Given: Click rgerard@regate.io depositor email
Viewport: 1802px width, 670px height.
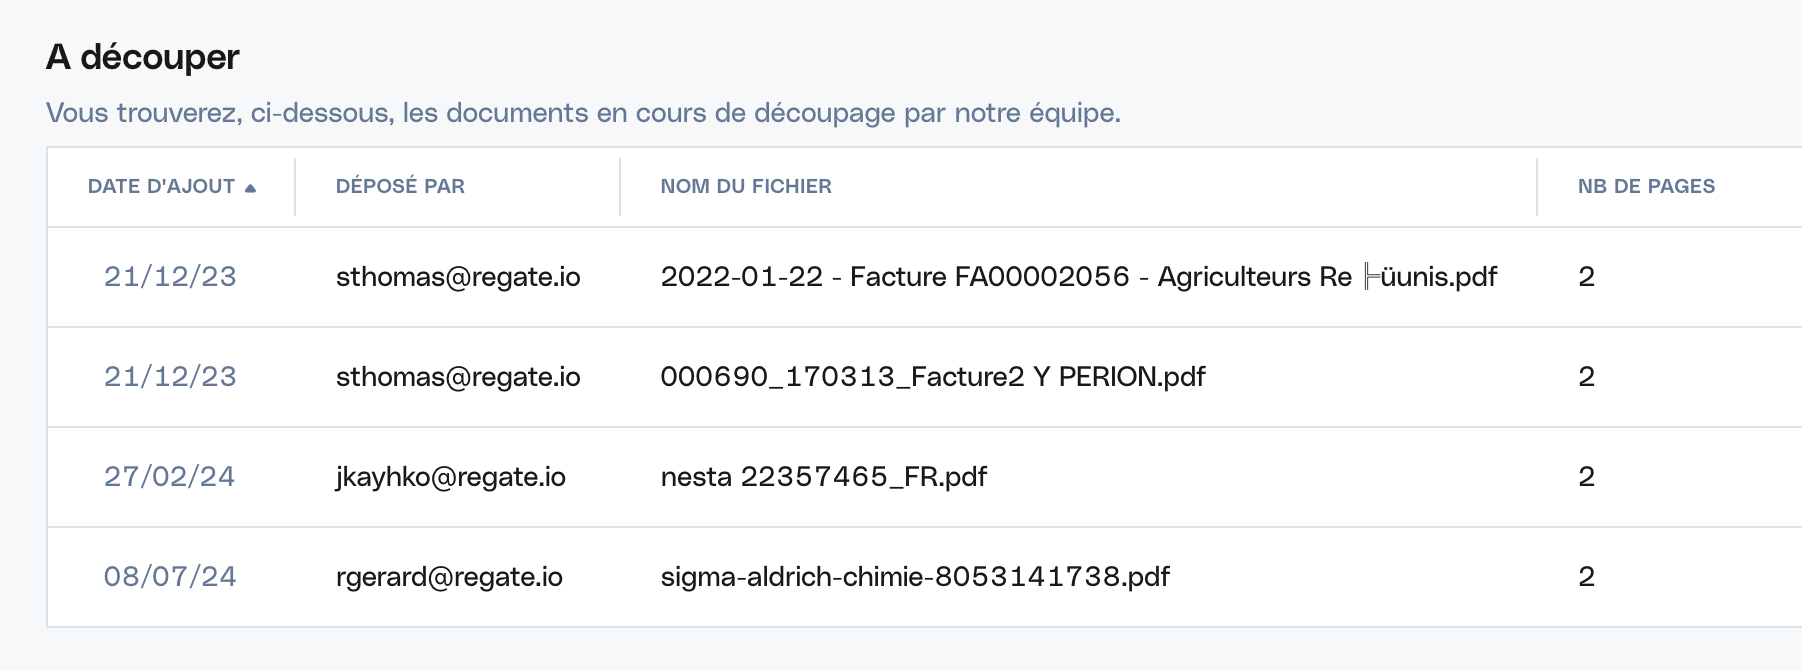Looking at the screenshot, I should [449, 577].
